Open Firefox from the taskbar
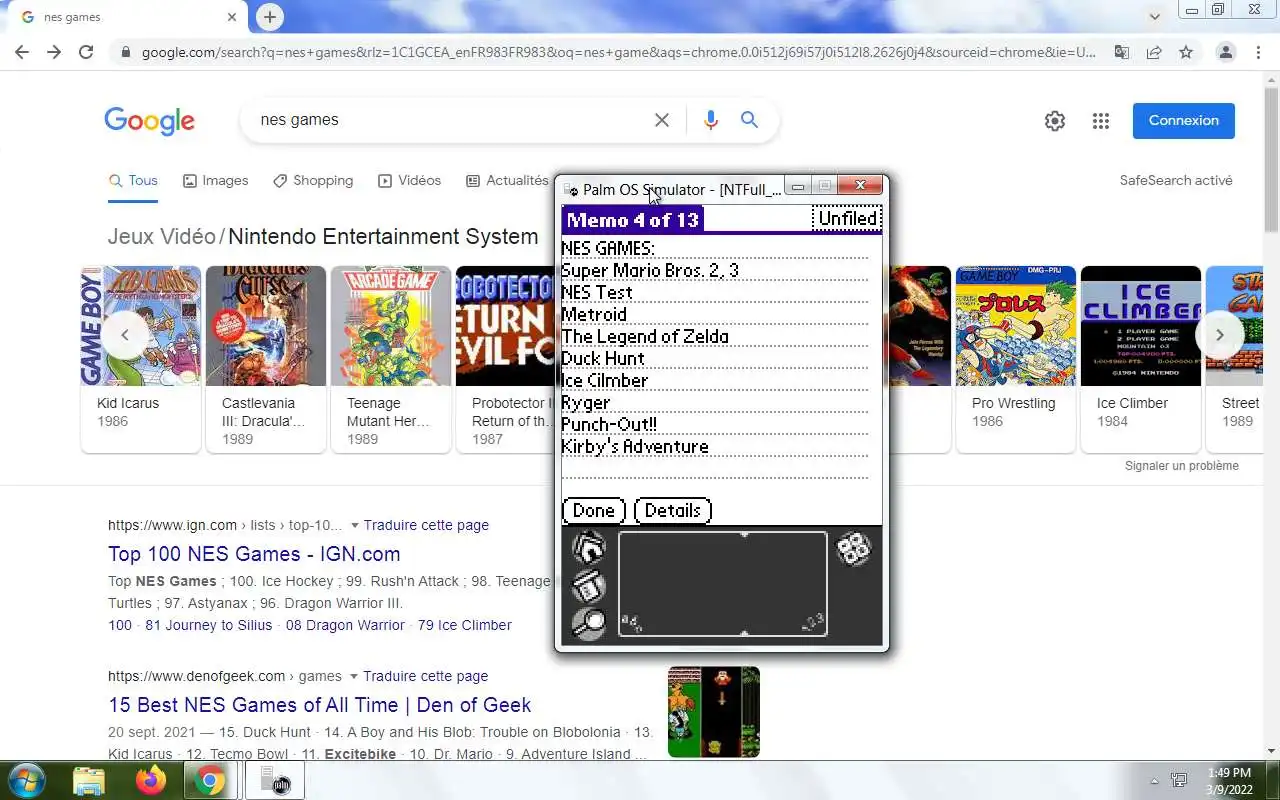This screenshot has width=1280, height=800. (x=151, y=780)
